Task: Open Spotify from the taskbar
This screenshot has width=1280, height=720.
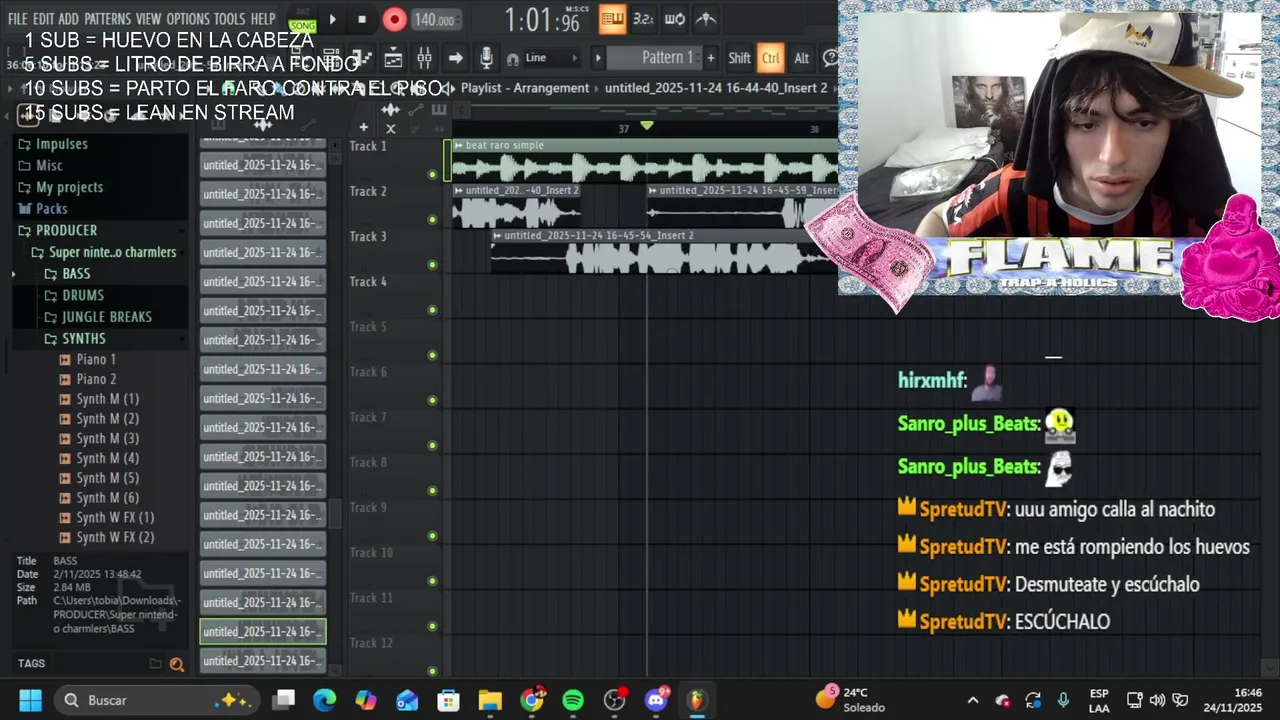Action: [x=573, y=700]
